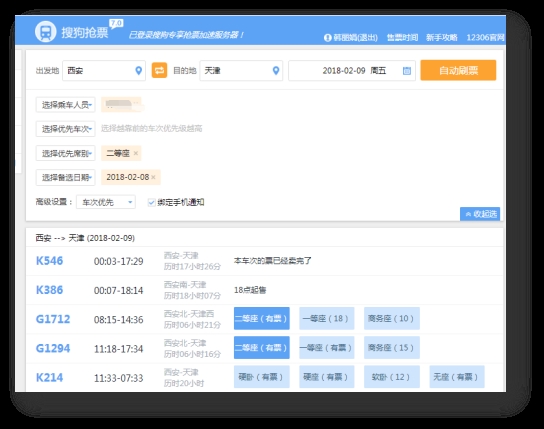Open the 选择乘车人员 dropdown
This screenshot has width=544, height=429.
coord(66,105)
